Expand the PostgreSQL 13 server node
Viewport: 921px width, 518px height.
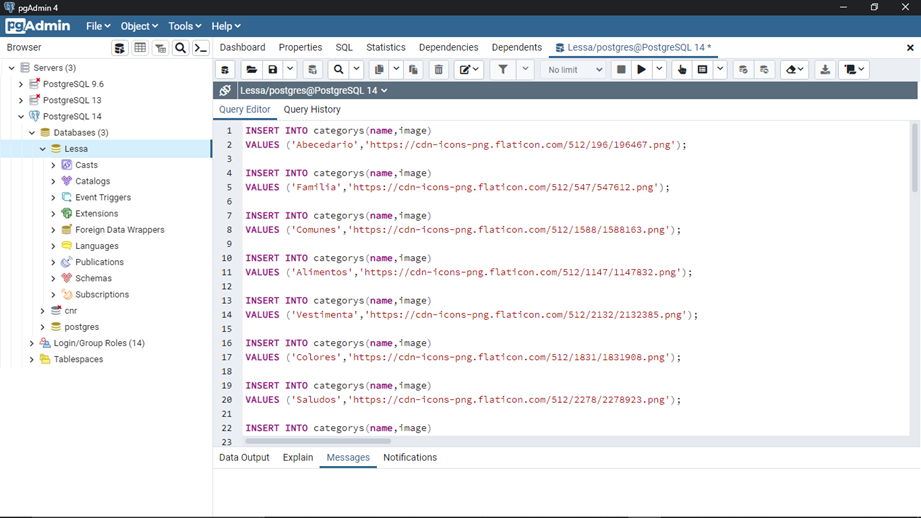point(21,100)
